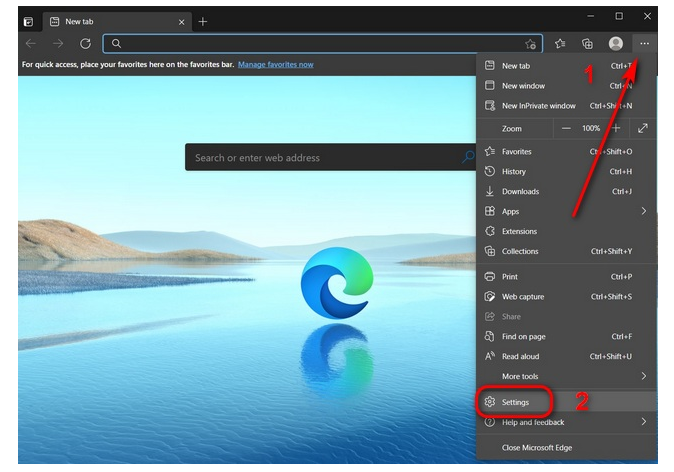Screen dimensions: 674x472
Task: Click the user profile avatar icon
Action: 616,44
